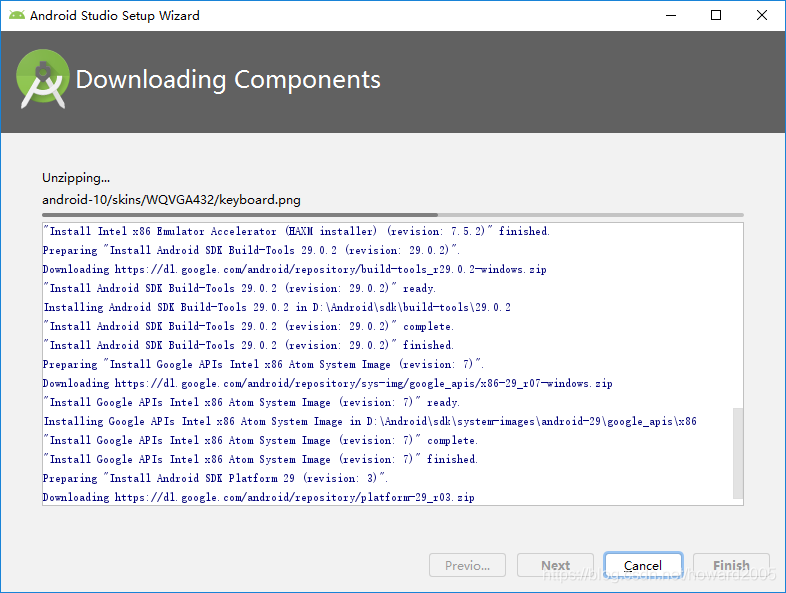
Task: Click the 'Downloading Components' heading
Action: pos(228,80)
